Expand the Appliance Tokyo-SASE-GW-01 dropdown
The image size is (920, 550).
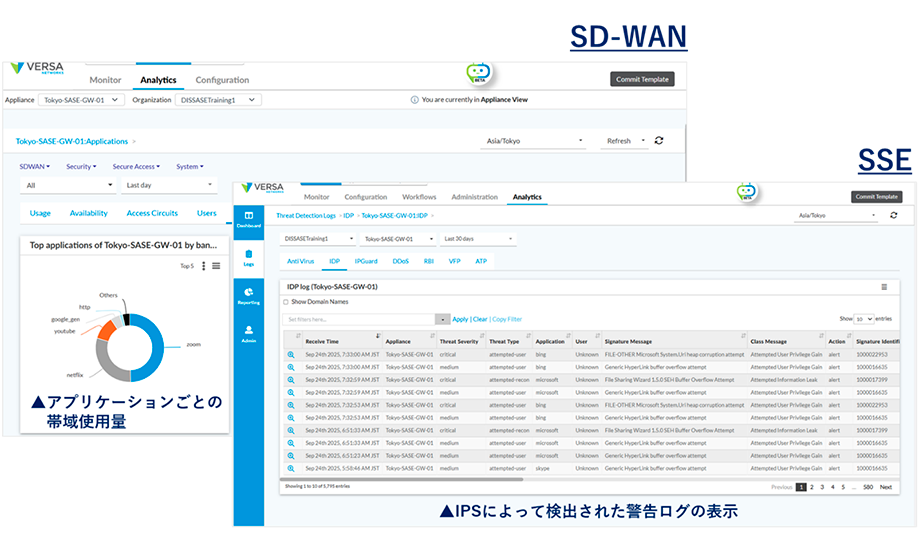[81, 100]
